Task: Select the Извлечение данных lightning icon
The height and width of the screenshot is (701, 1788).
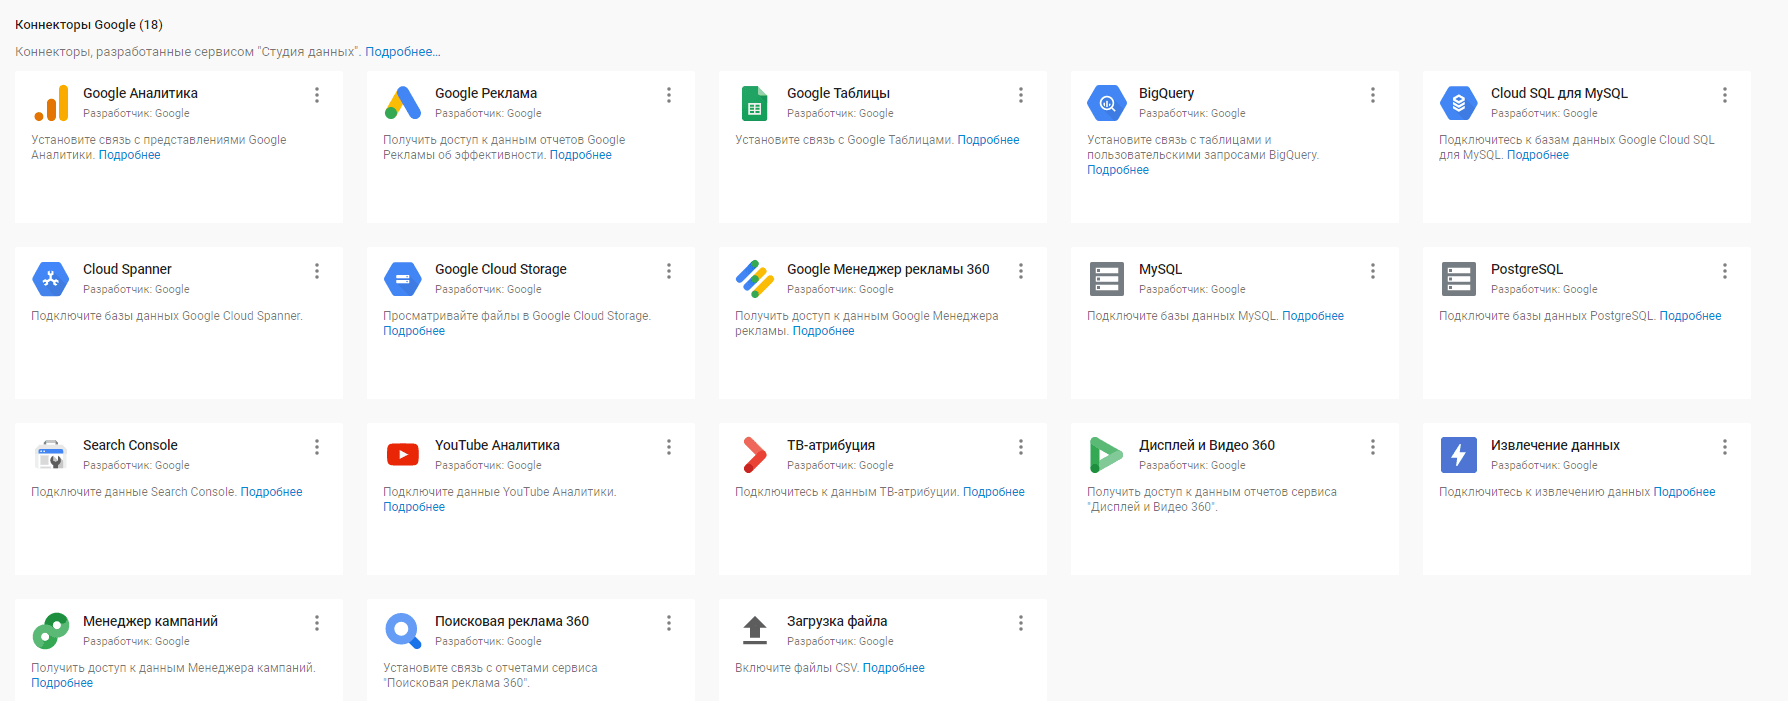Action: point(1458,455)
